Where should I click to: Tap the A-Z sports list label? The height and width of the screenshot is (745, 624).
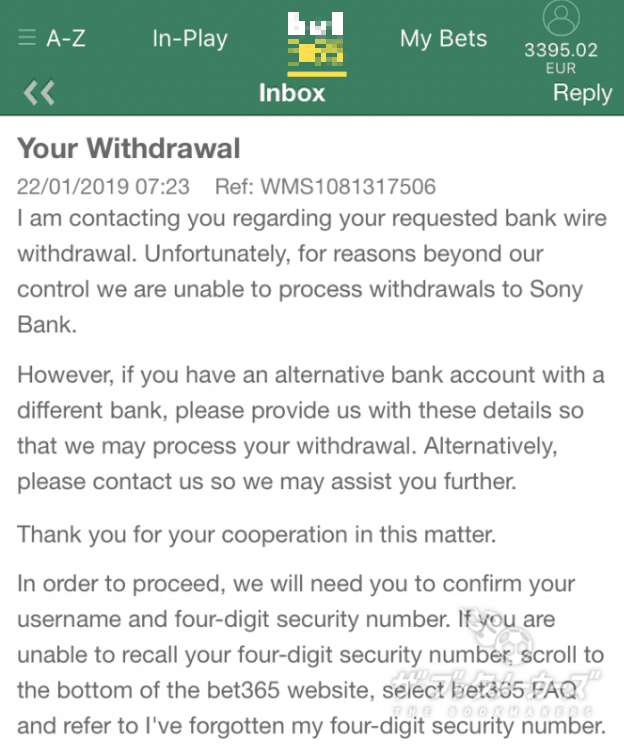point(66,38)
